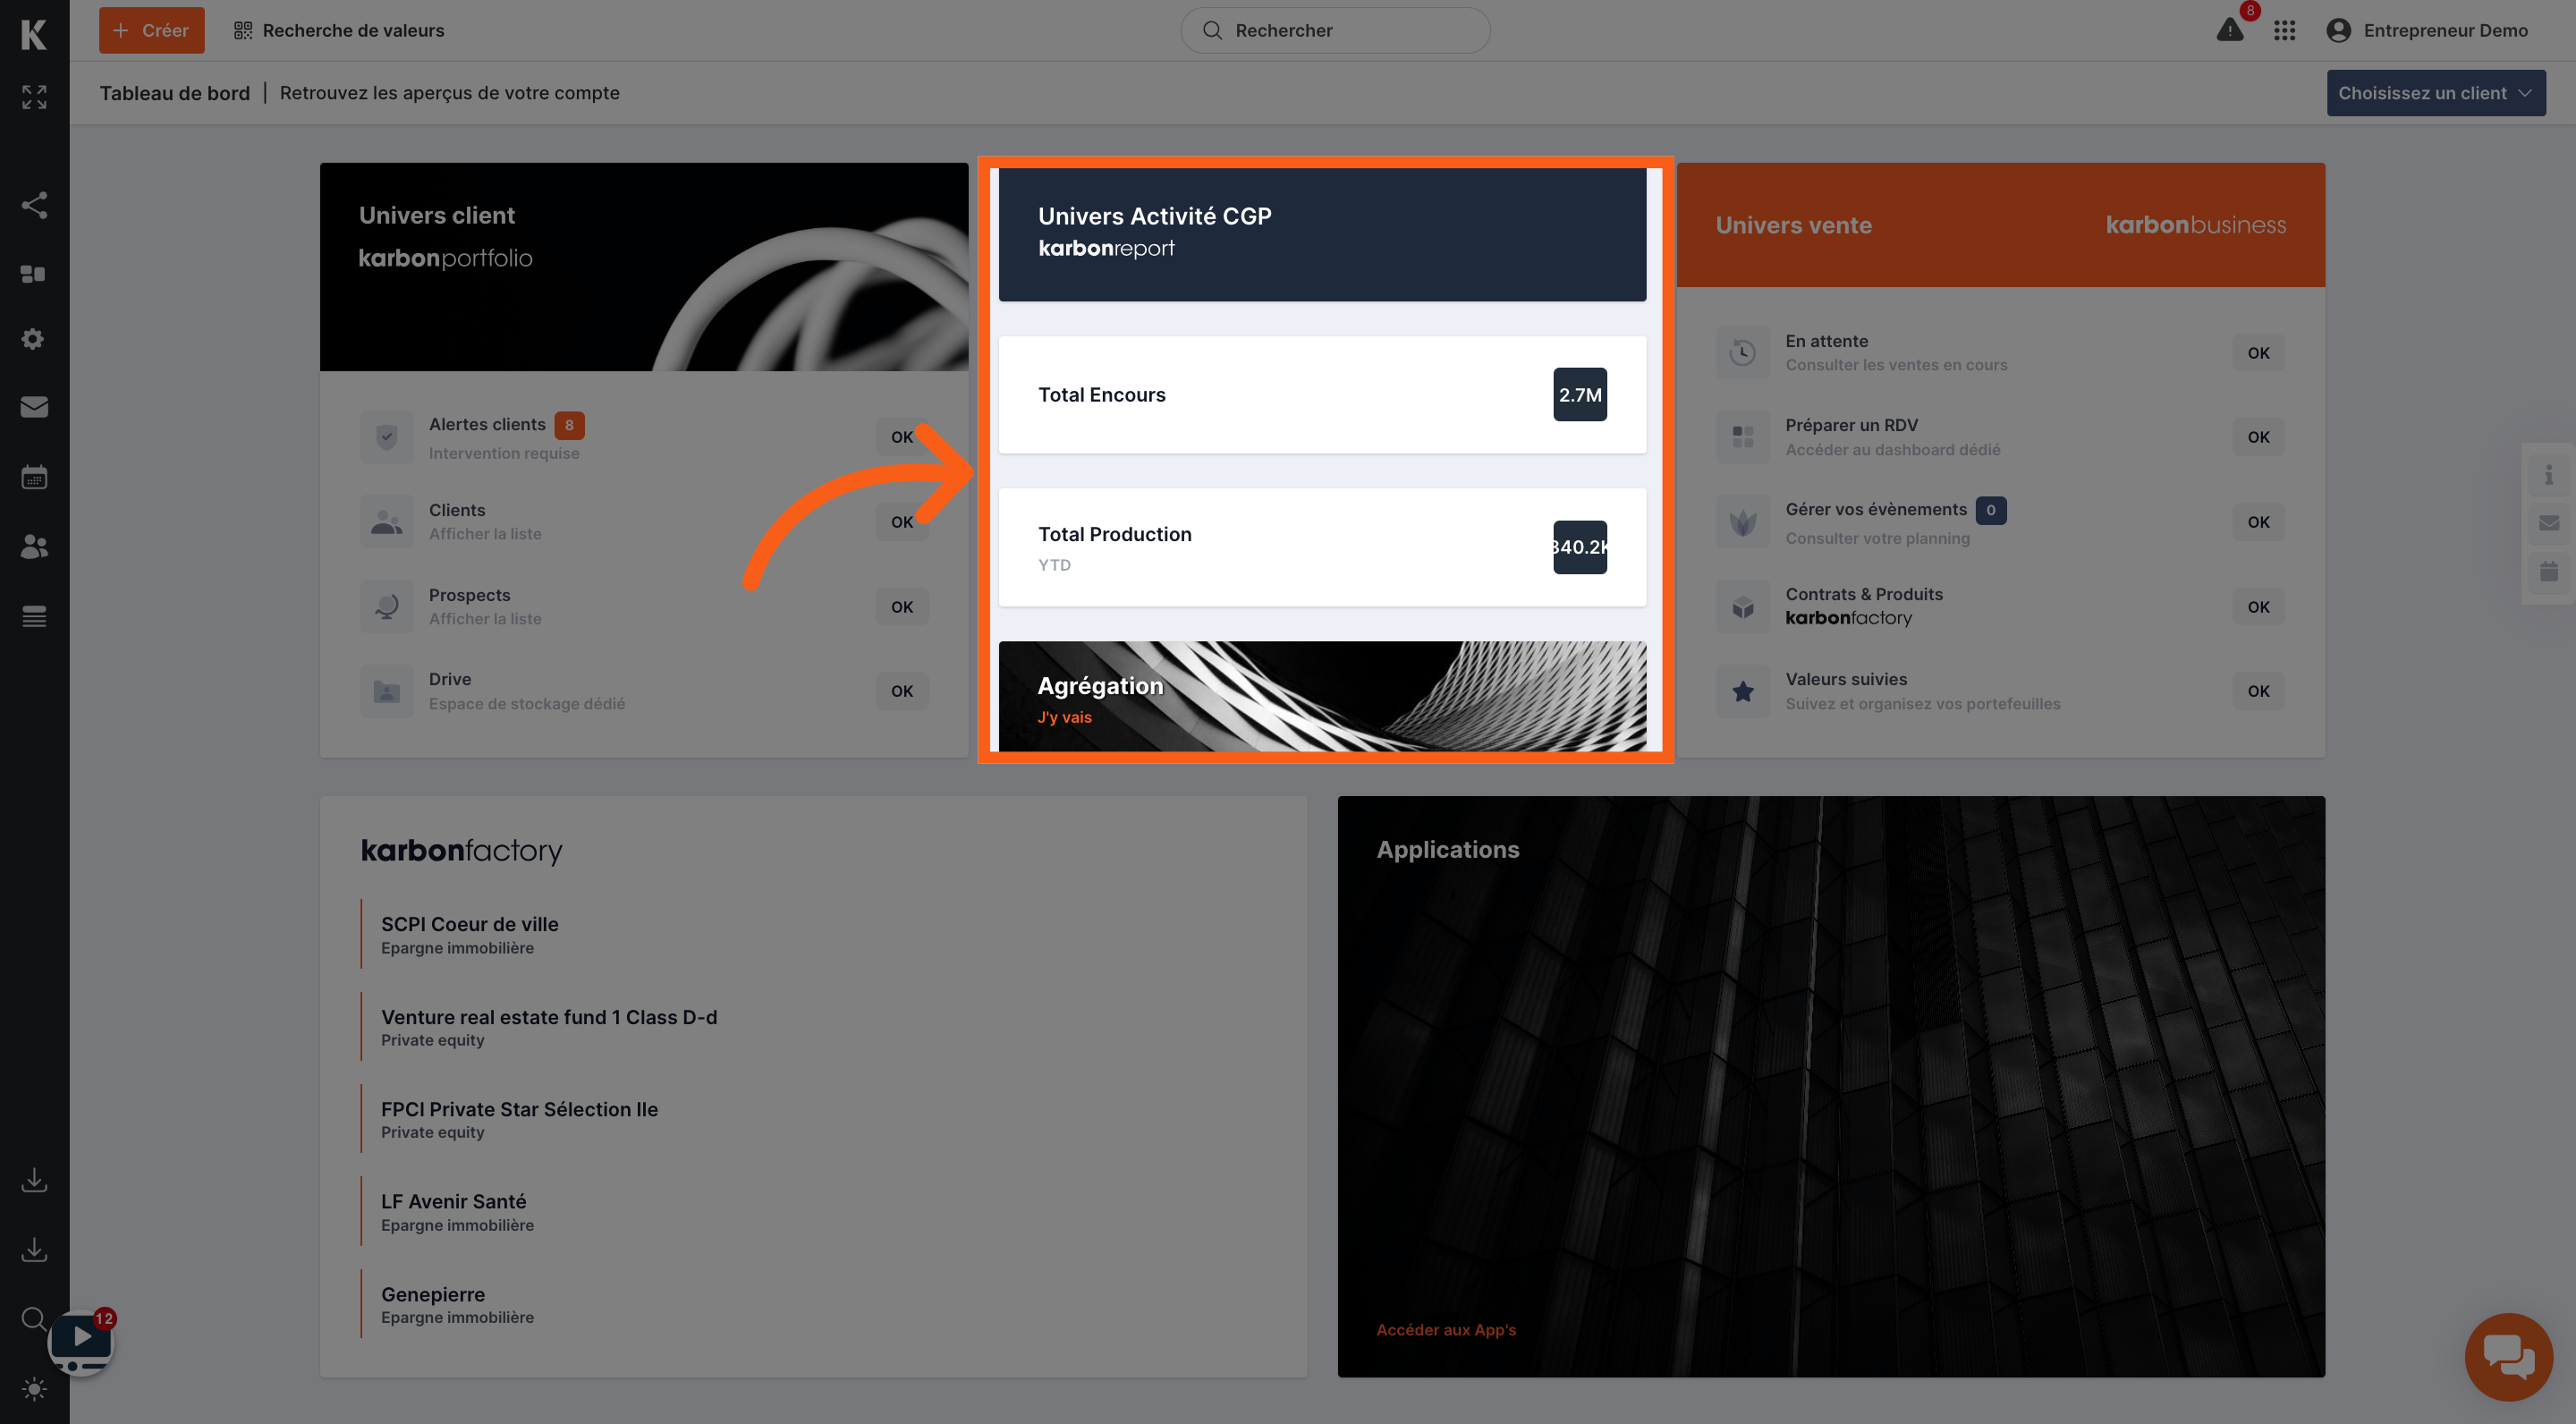
Task: Click the Drive folder icon
Action: [387, 691]
